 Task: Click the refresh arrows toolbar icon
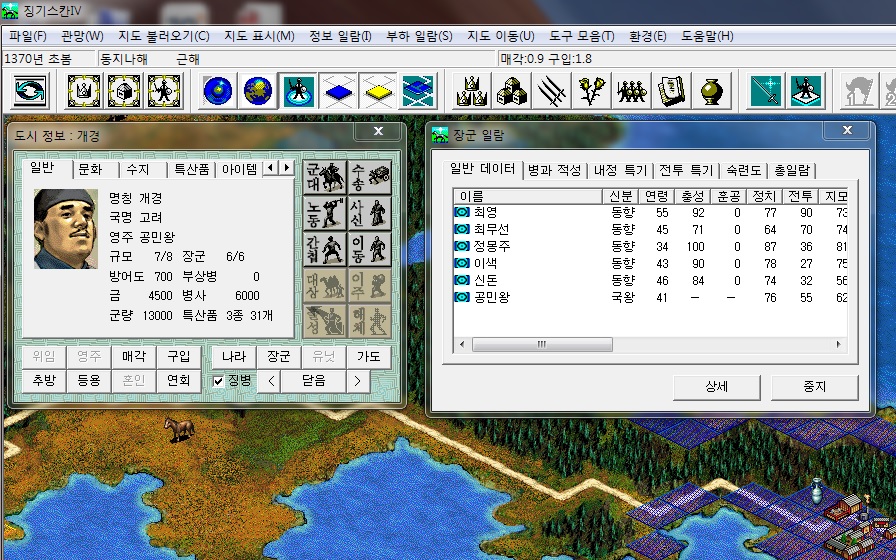tap(30, 90)
